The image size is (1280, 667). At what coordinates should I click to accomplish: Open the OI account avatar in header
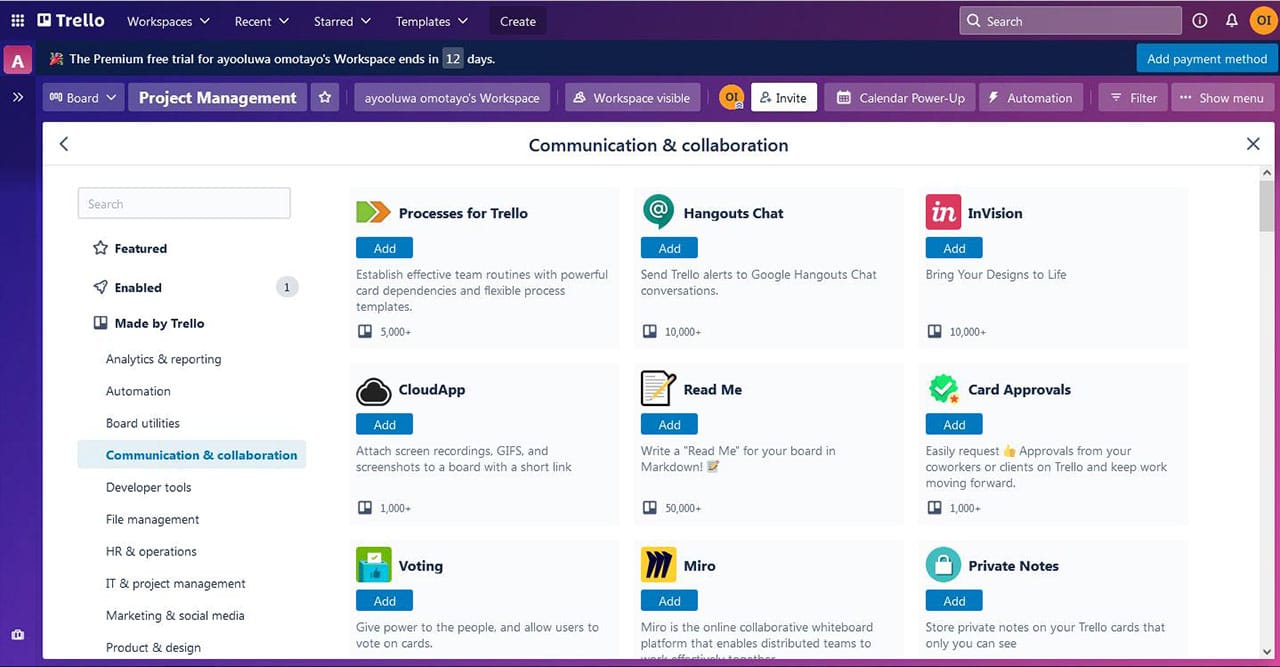(x=1263, y=20)
